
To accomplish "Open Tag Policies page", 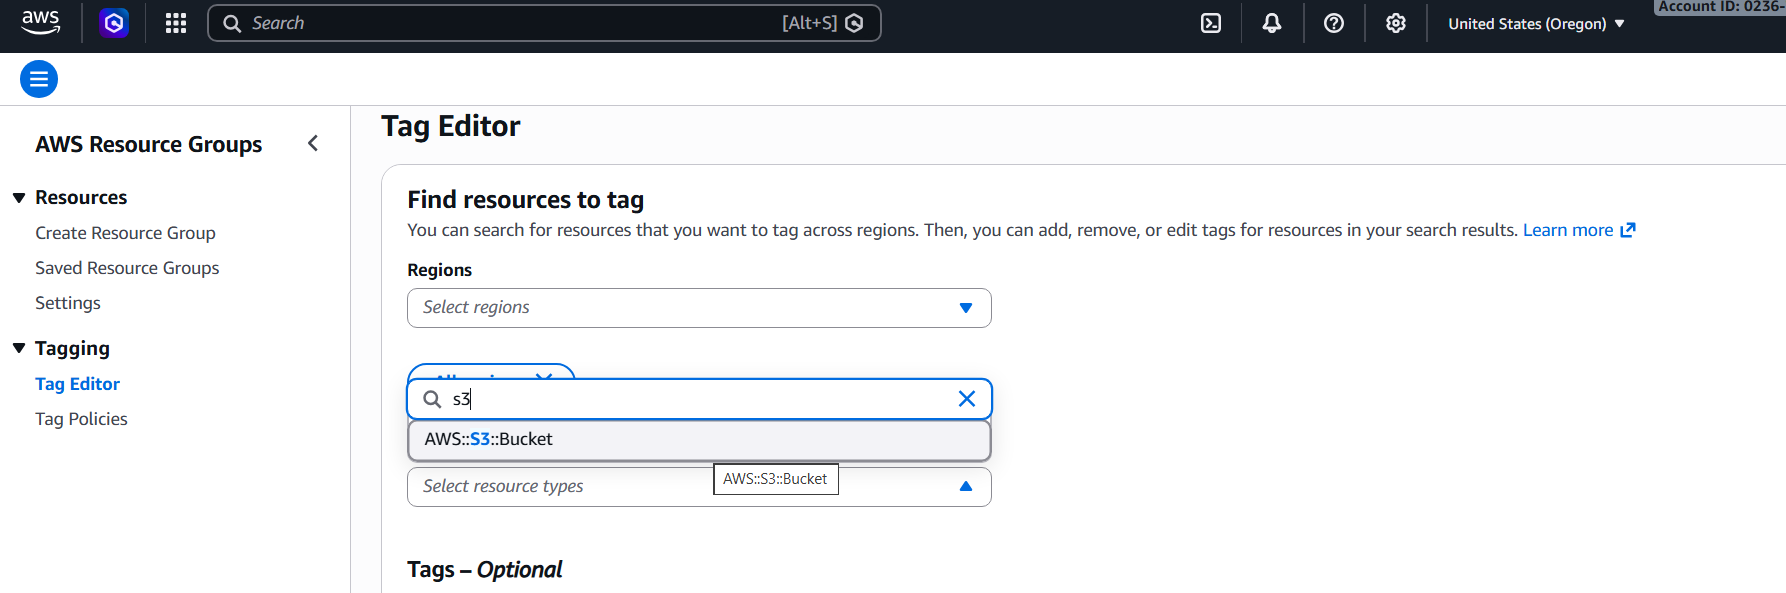I will pyautogui.click(x=81, y=419).
